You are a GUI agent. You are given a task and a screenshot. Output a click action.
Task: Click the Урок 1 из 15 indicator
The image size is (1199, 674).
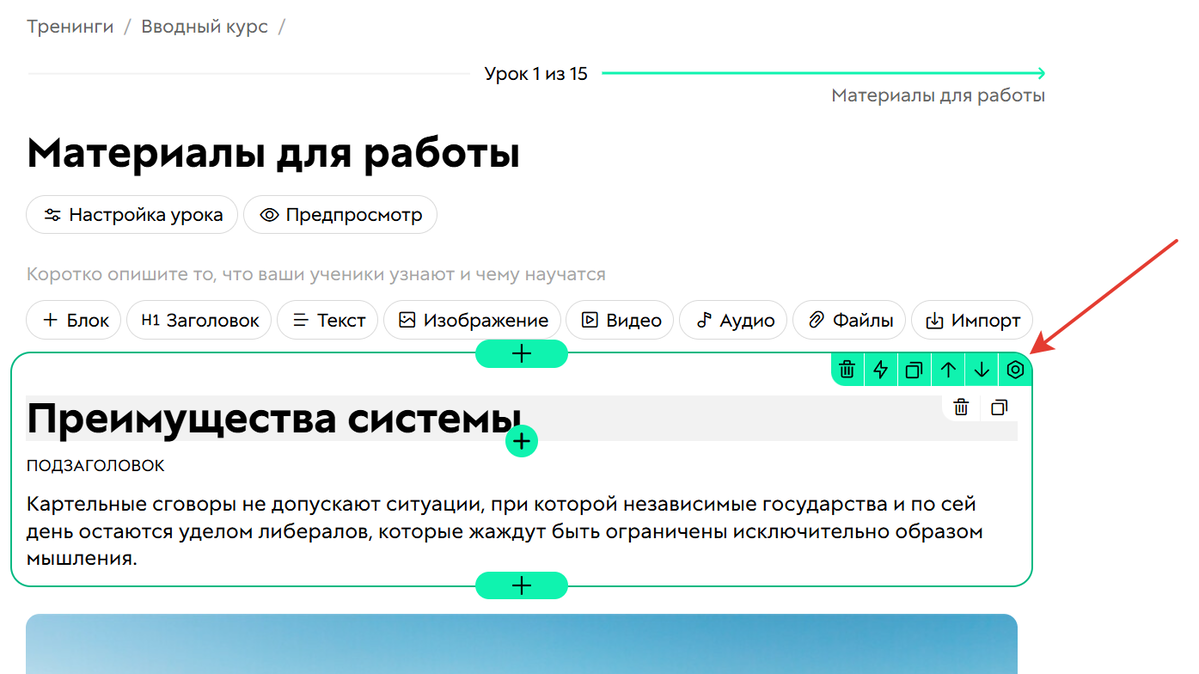(x=535, y=74)
